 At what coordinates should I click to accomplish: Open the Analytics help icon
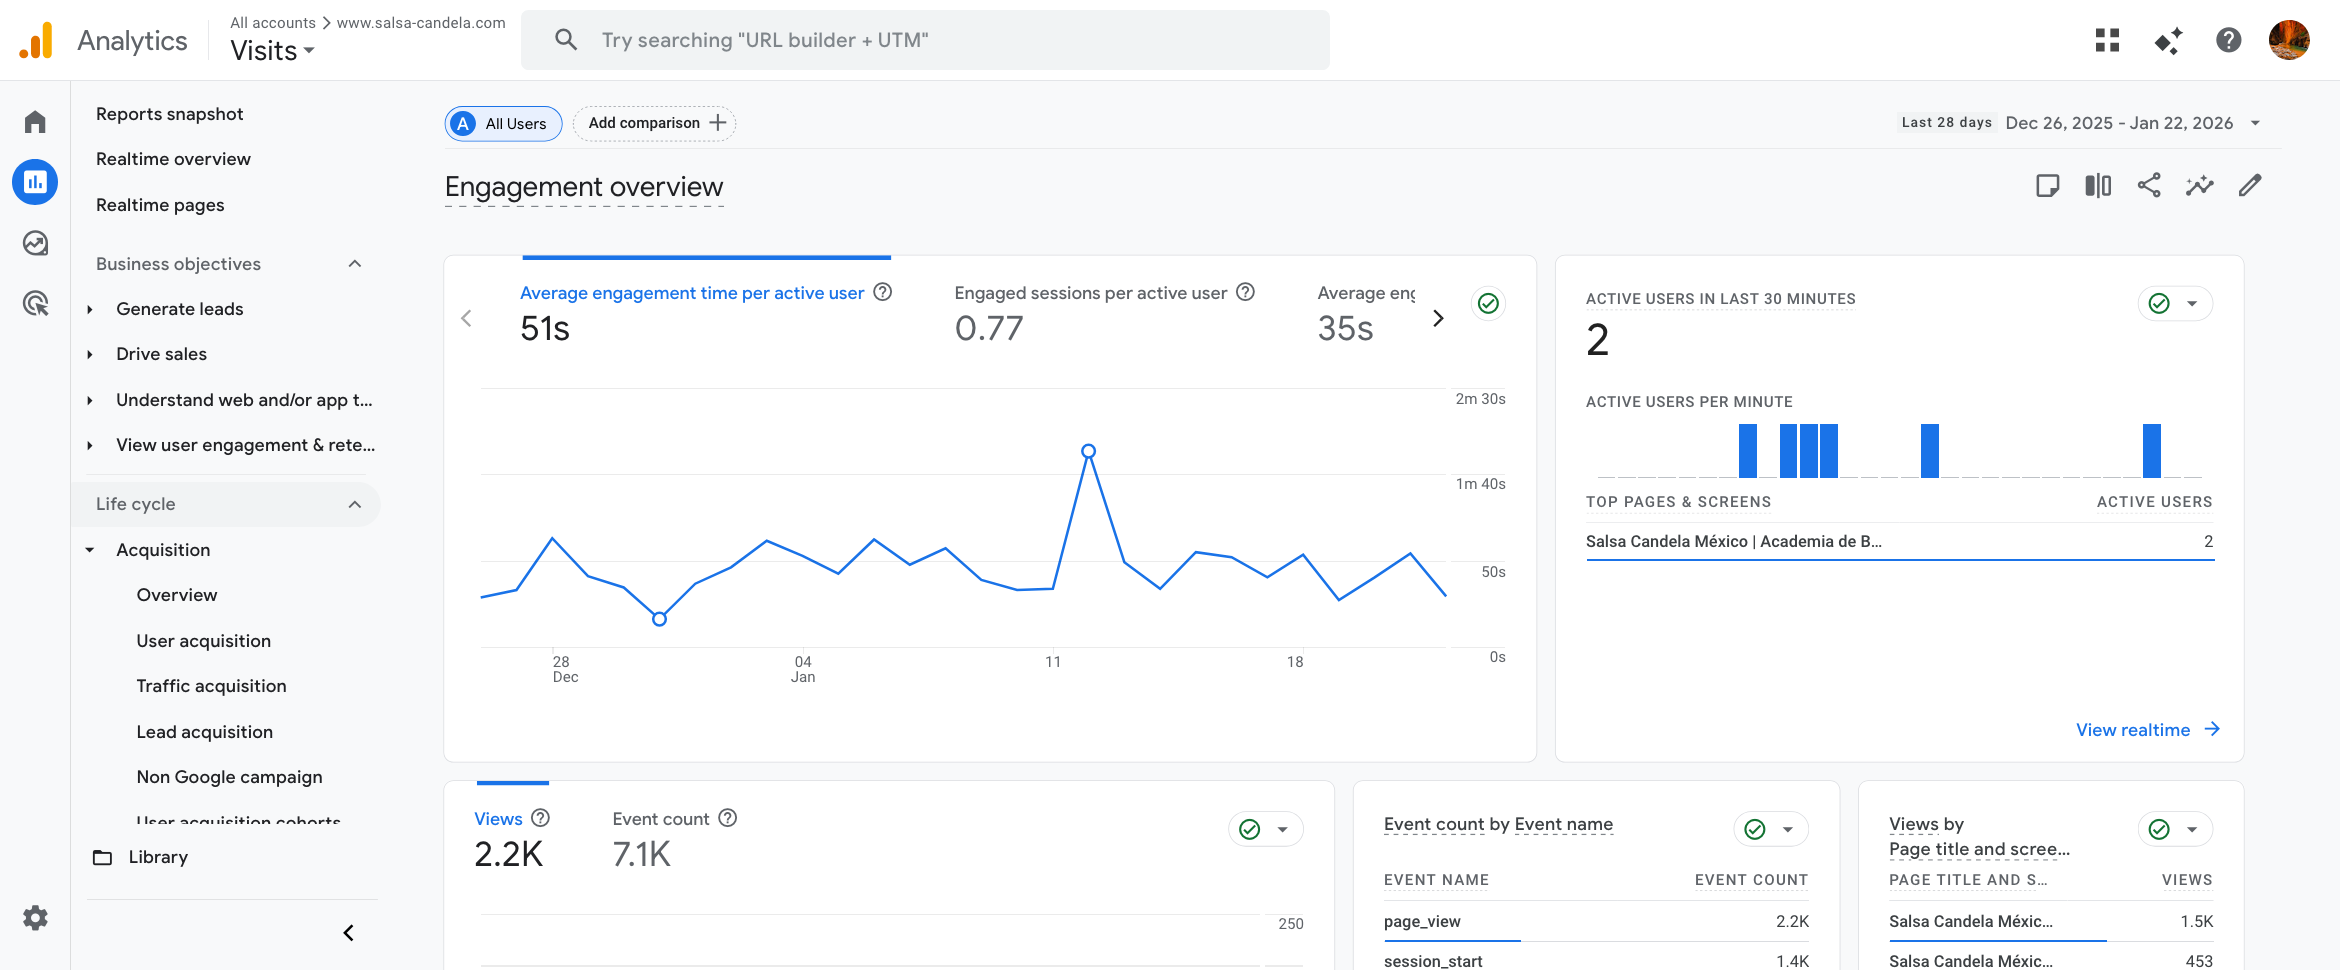tap(2228, 40)
